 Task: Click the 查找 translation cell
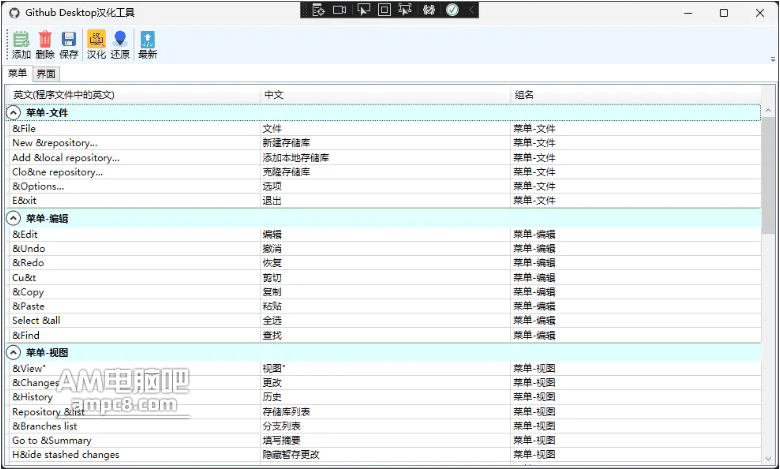point(386,335)
